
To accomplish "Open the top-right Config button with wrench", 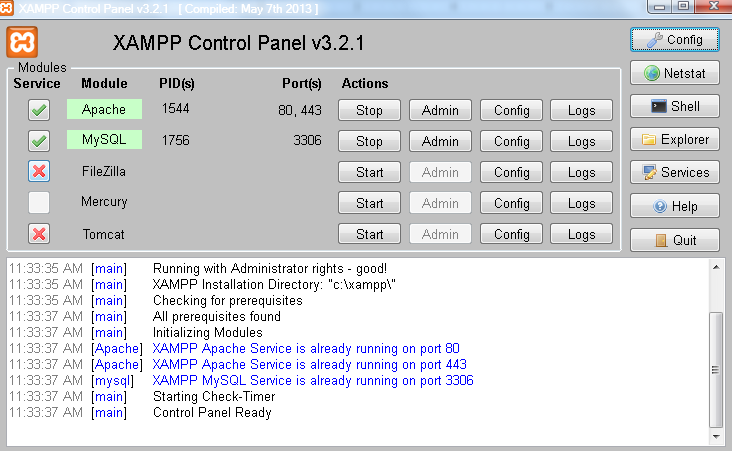I will 675,40.
